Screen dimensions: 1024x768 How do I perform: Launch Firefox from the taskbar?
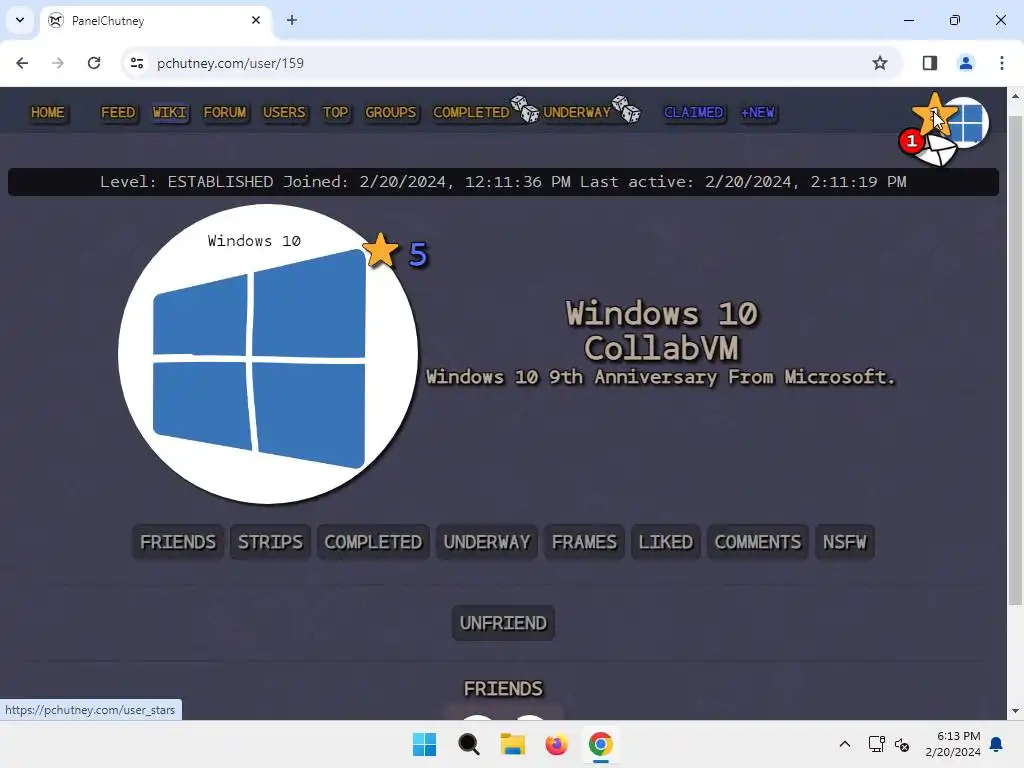point(556,744)
